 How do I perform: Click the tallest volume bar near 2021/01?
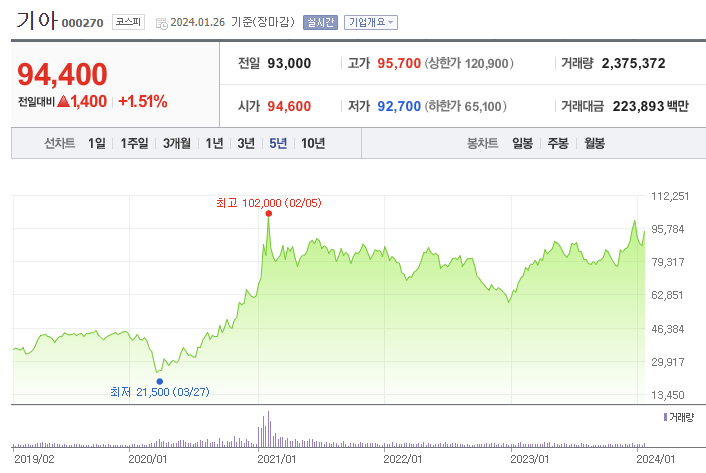(x=268, y=429)
